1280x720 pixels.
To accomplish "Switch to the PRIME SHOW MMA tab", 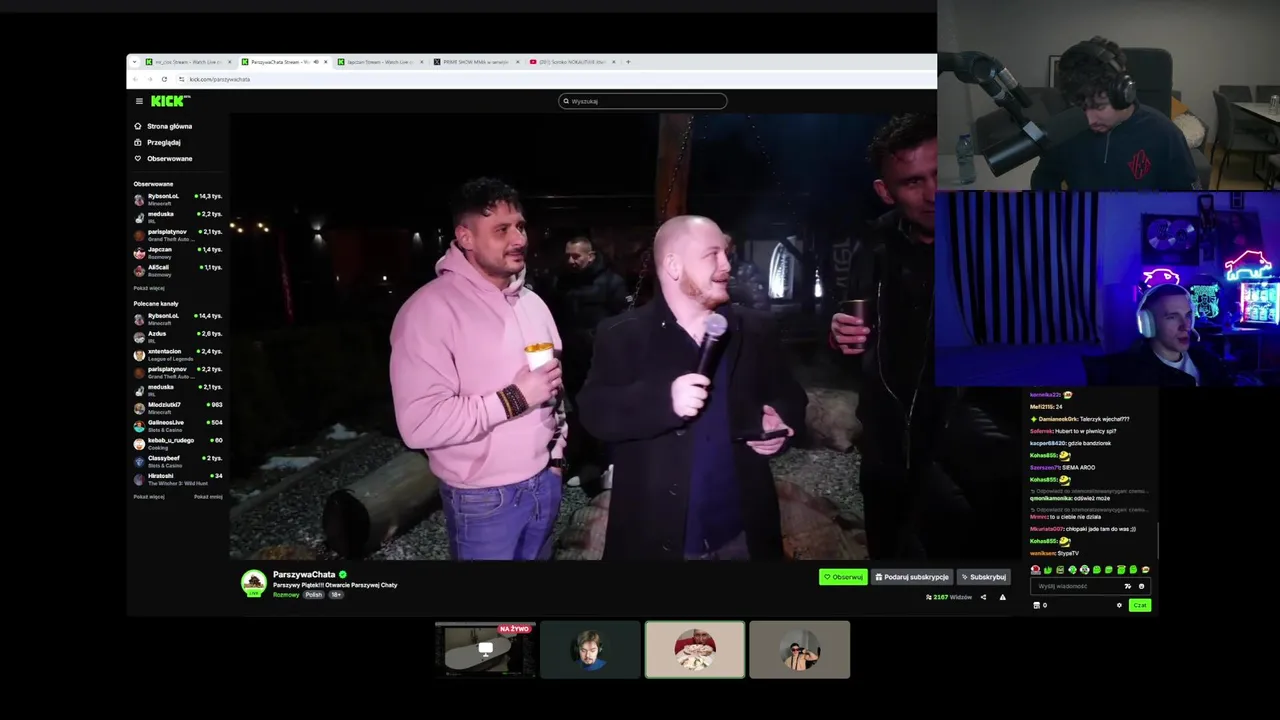I will pos(475,62).
